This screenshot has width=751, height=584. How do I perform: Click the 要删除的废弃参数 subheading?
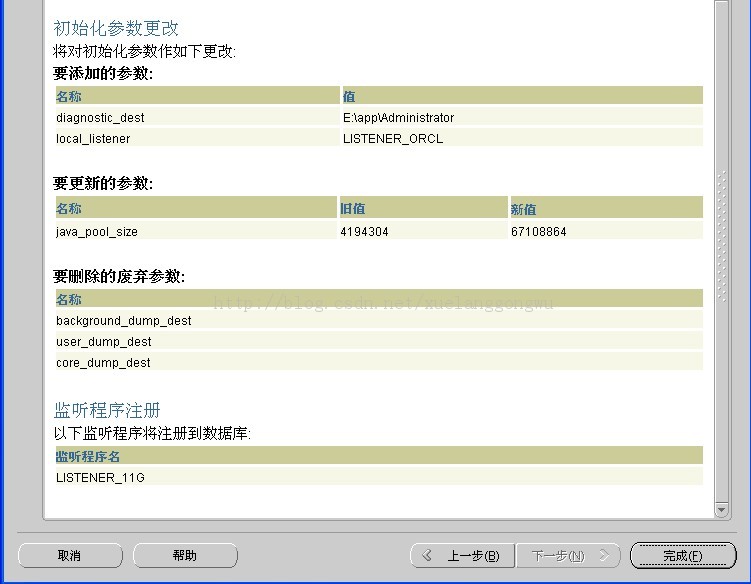[119, 276]
